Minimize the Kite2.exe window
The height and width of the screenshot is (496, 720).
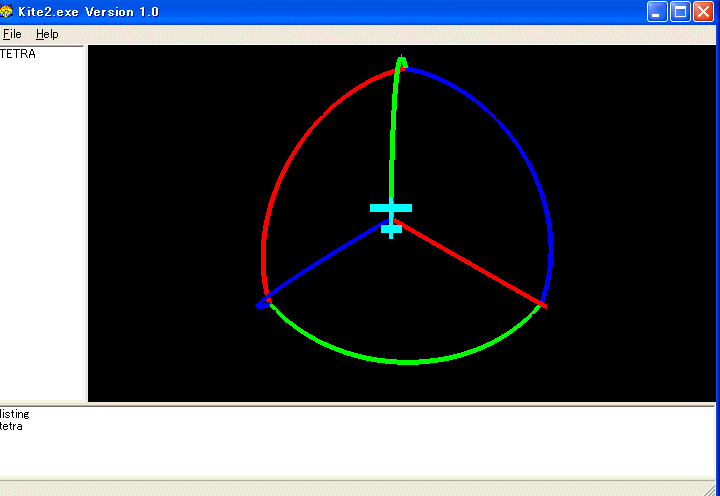657,11
